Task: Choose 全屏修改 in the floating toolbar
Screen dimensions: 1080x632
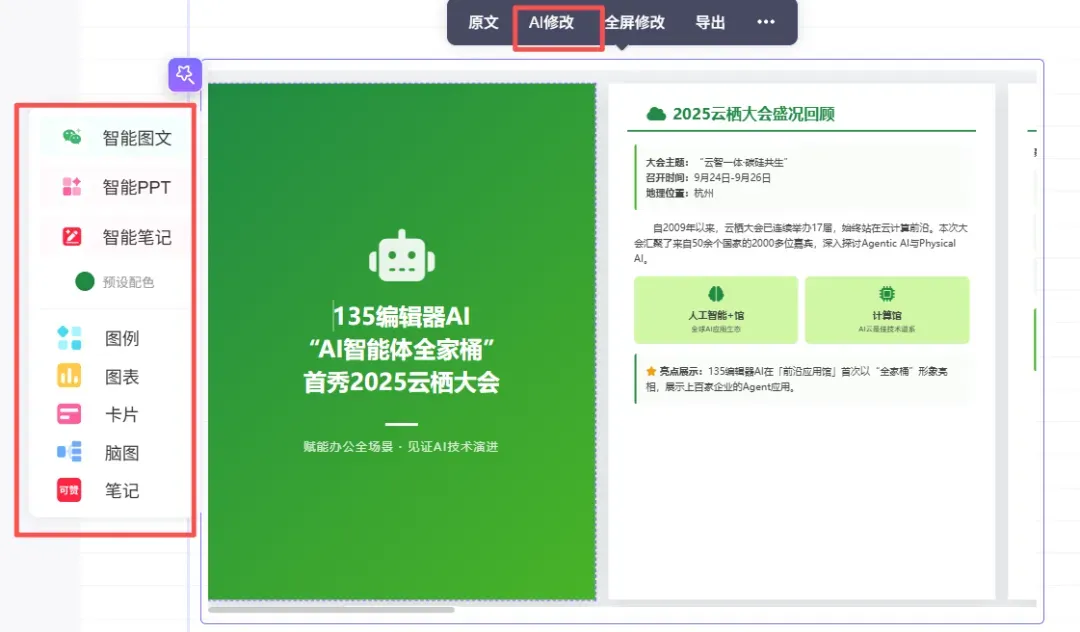Action: click(634, 23)
